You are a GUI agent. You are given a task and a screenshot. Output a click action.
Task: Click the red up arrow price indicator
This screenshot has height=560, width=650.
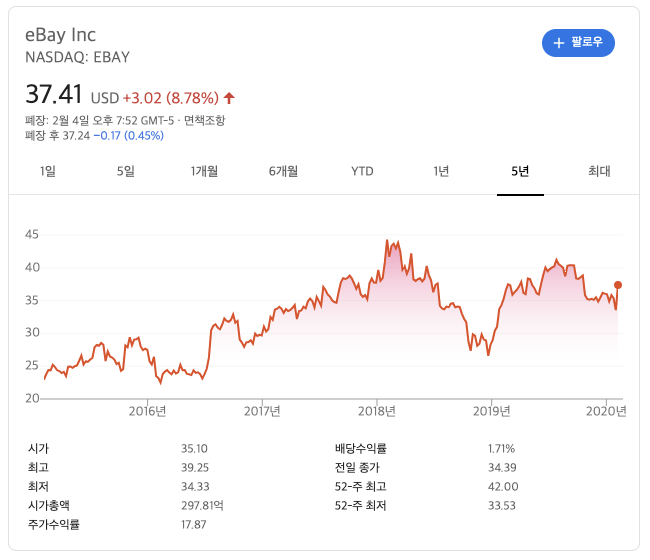tap(229, 98)
